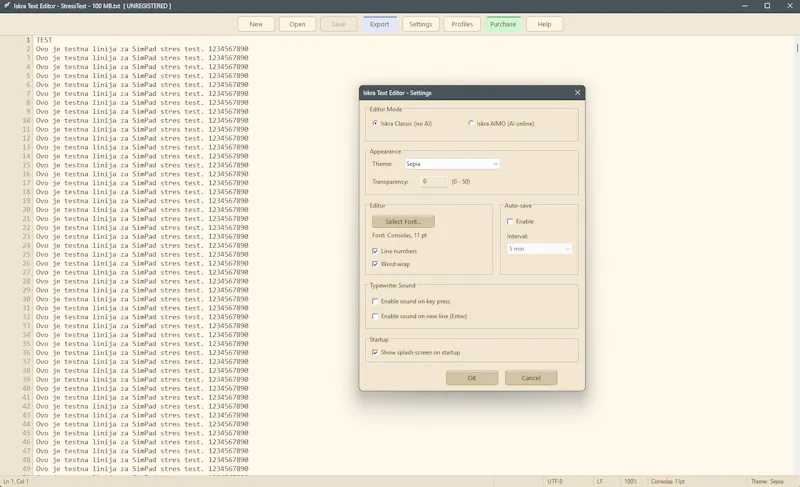This screenshot has height=487, width=800.
Task: Click the Font: Consolas, 11 pt label
Action: tap(399, 236)
